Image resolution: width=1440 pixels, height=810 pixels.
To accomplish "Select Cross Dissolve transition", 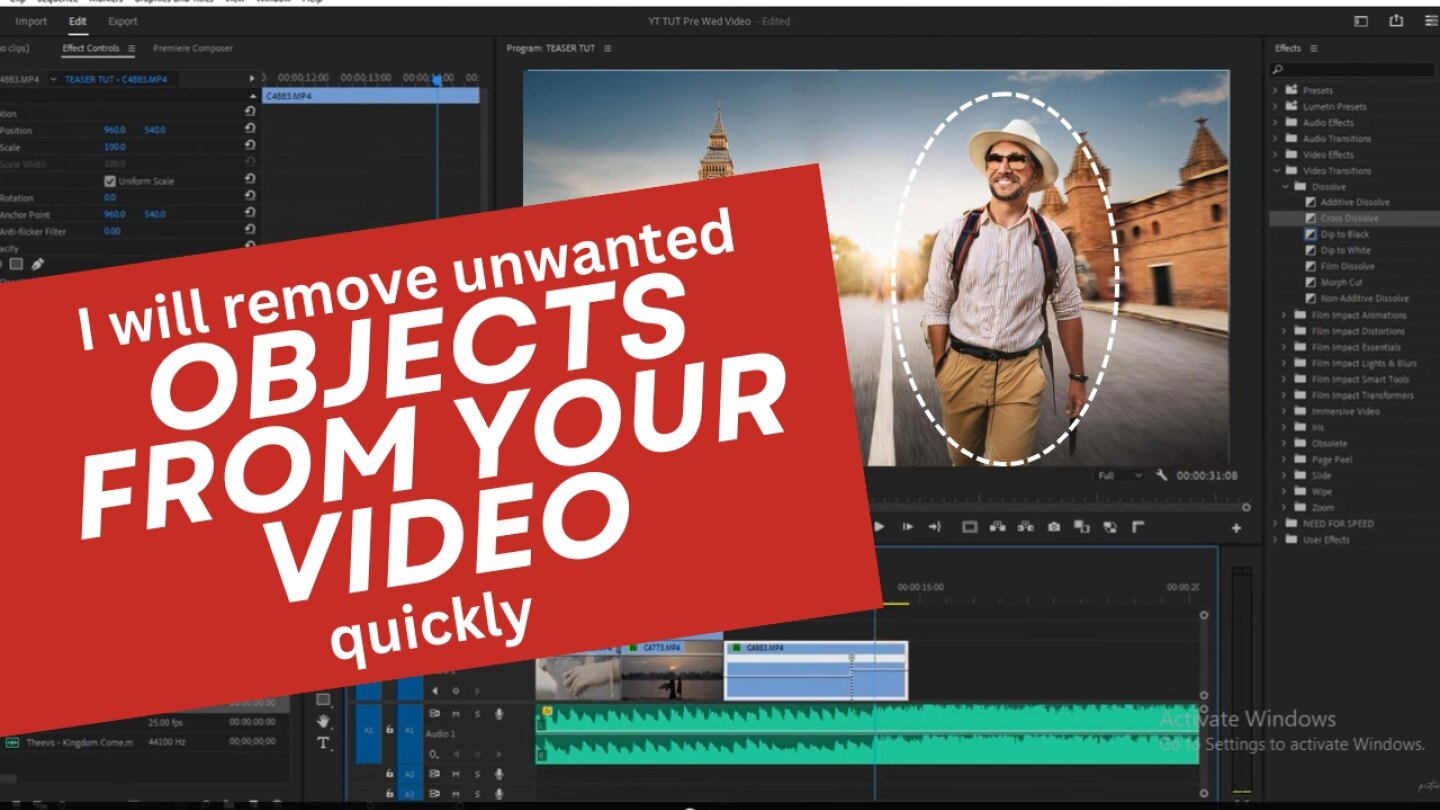I will (x=1349, y=218).
